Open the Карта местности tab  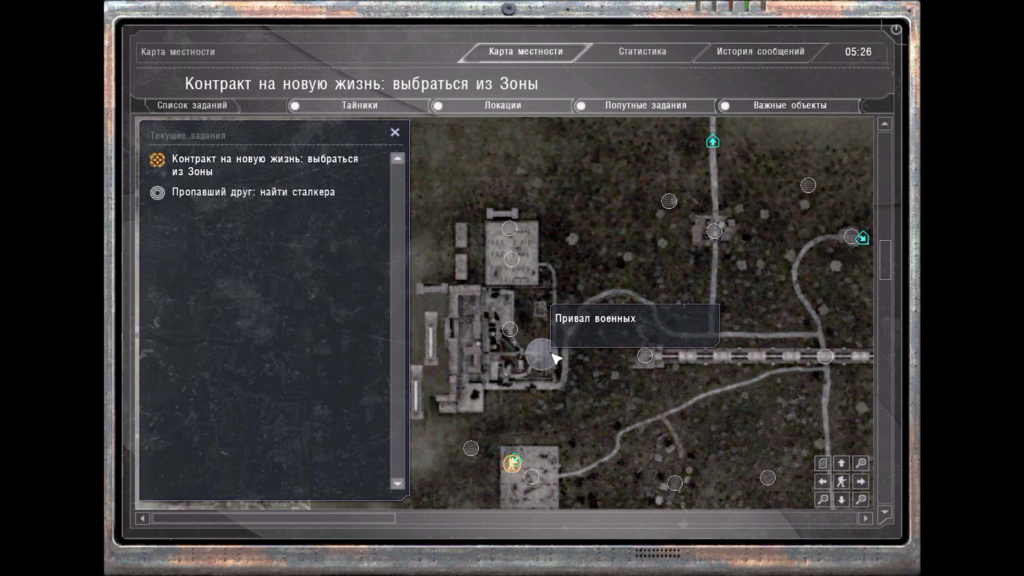tap(526, 52)
